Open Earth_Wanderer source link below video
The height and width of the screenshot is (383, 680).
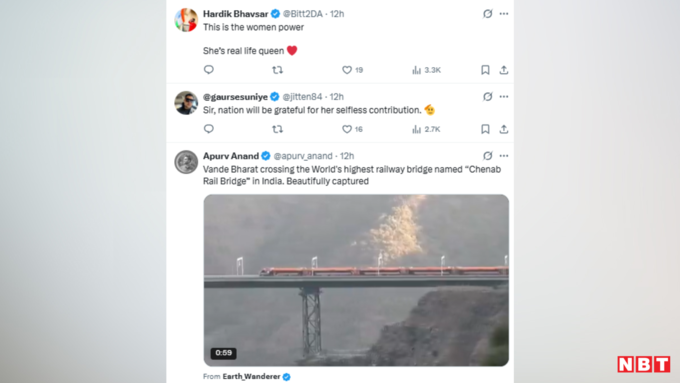[x=251, y=376]
